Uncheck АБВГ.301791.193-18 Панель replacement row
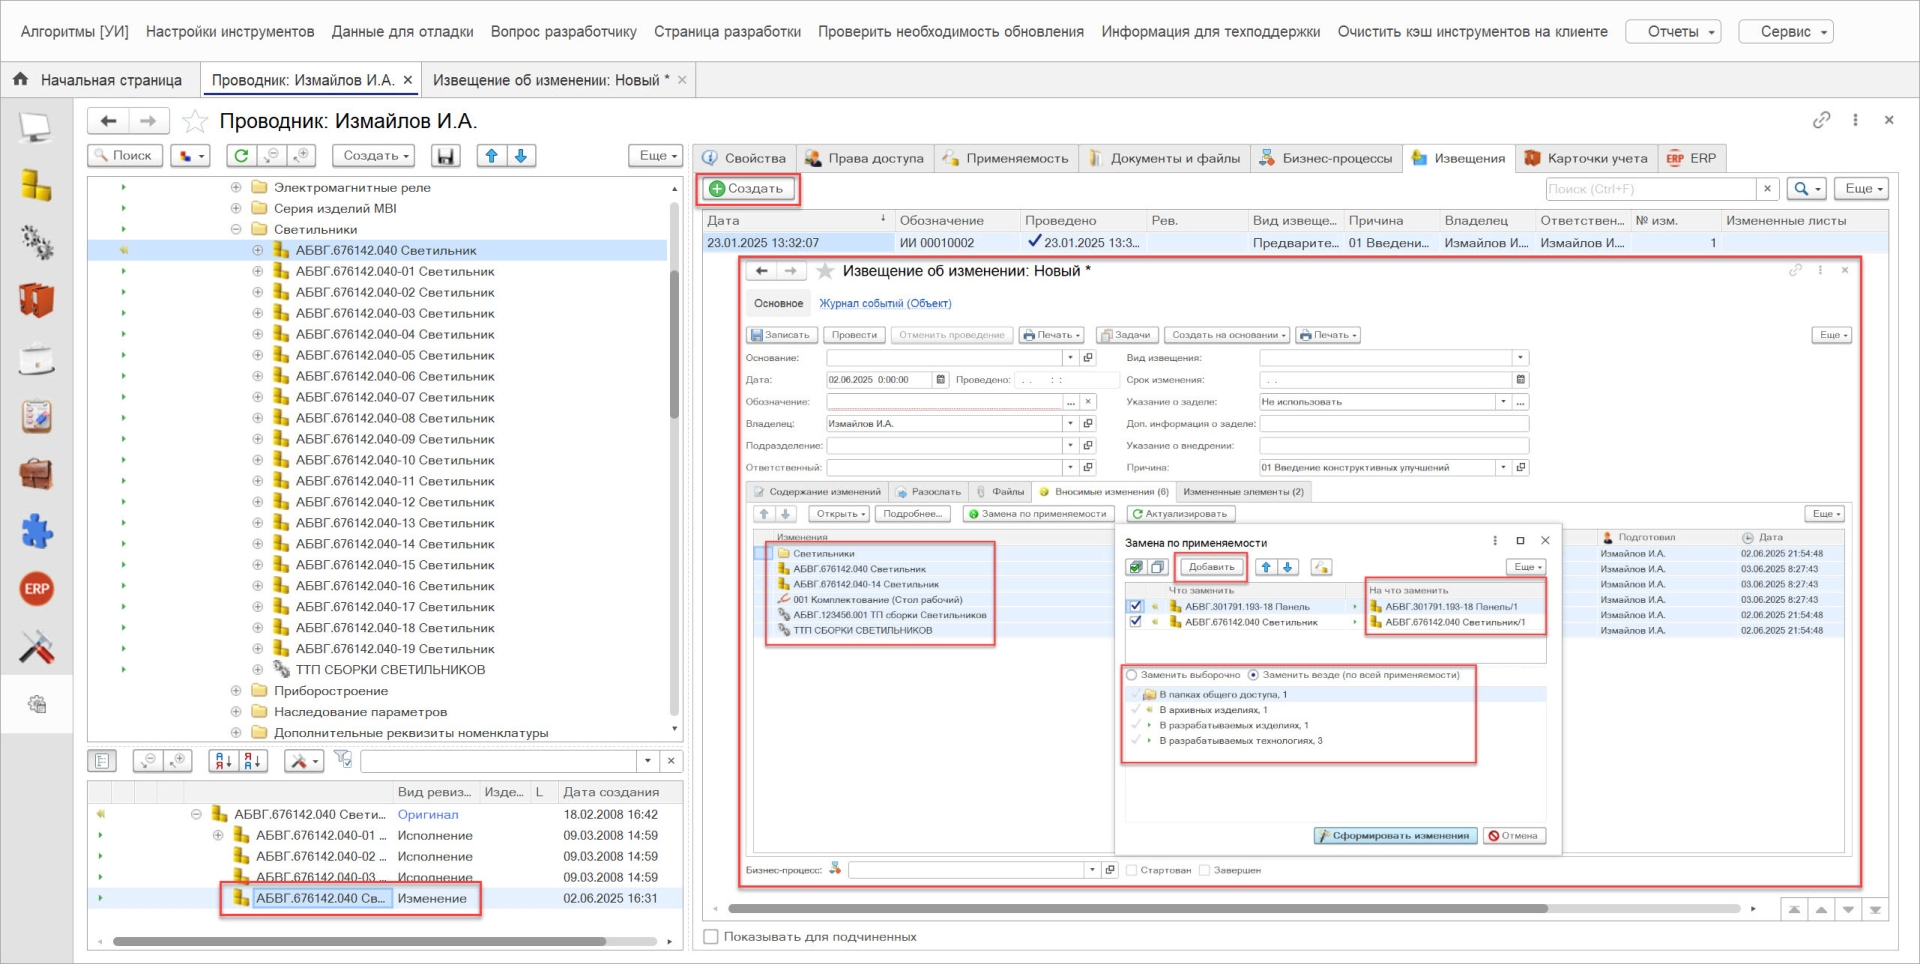This screenshot has width=1920, height=964. (1135, 606)
